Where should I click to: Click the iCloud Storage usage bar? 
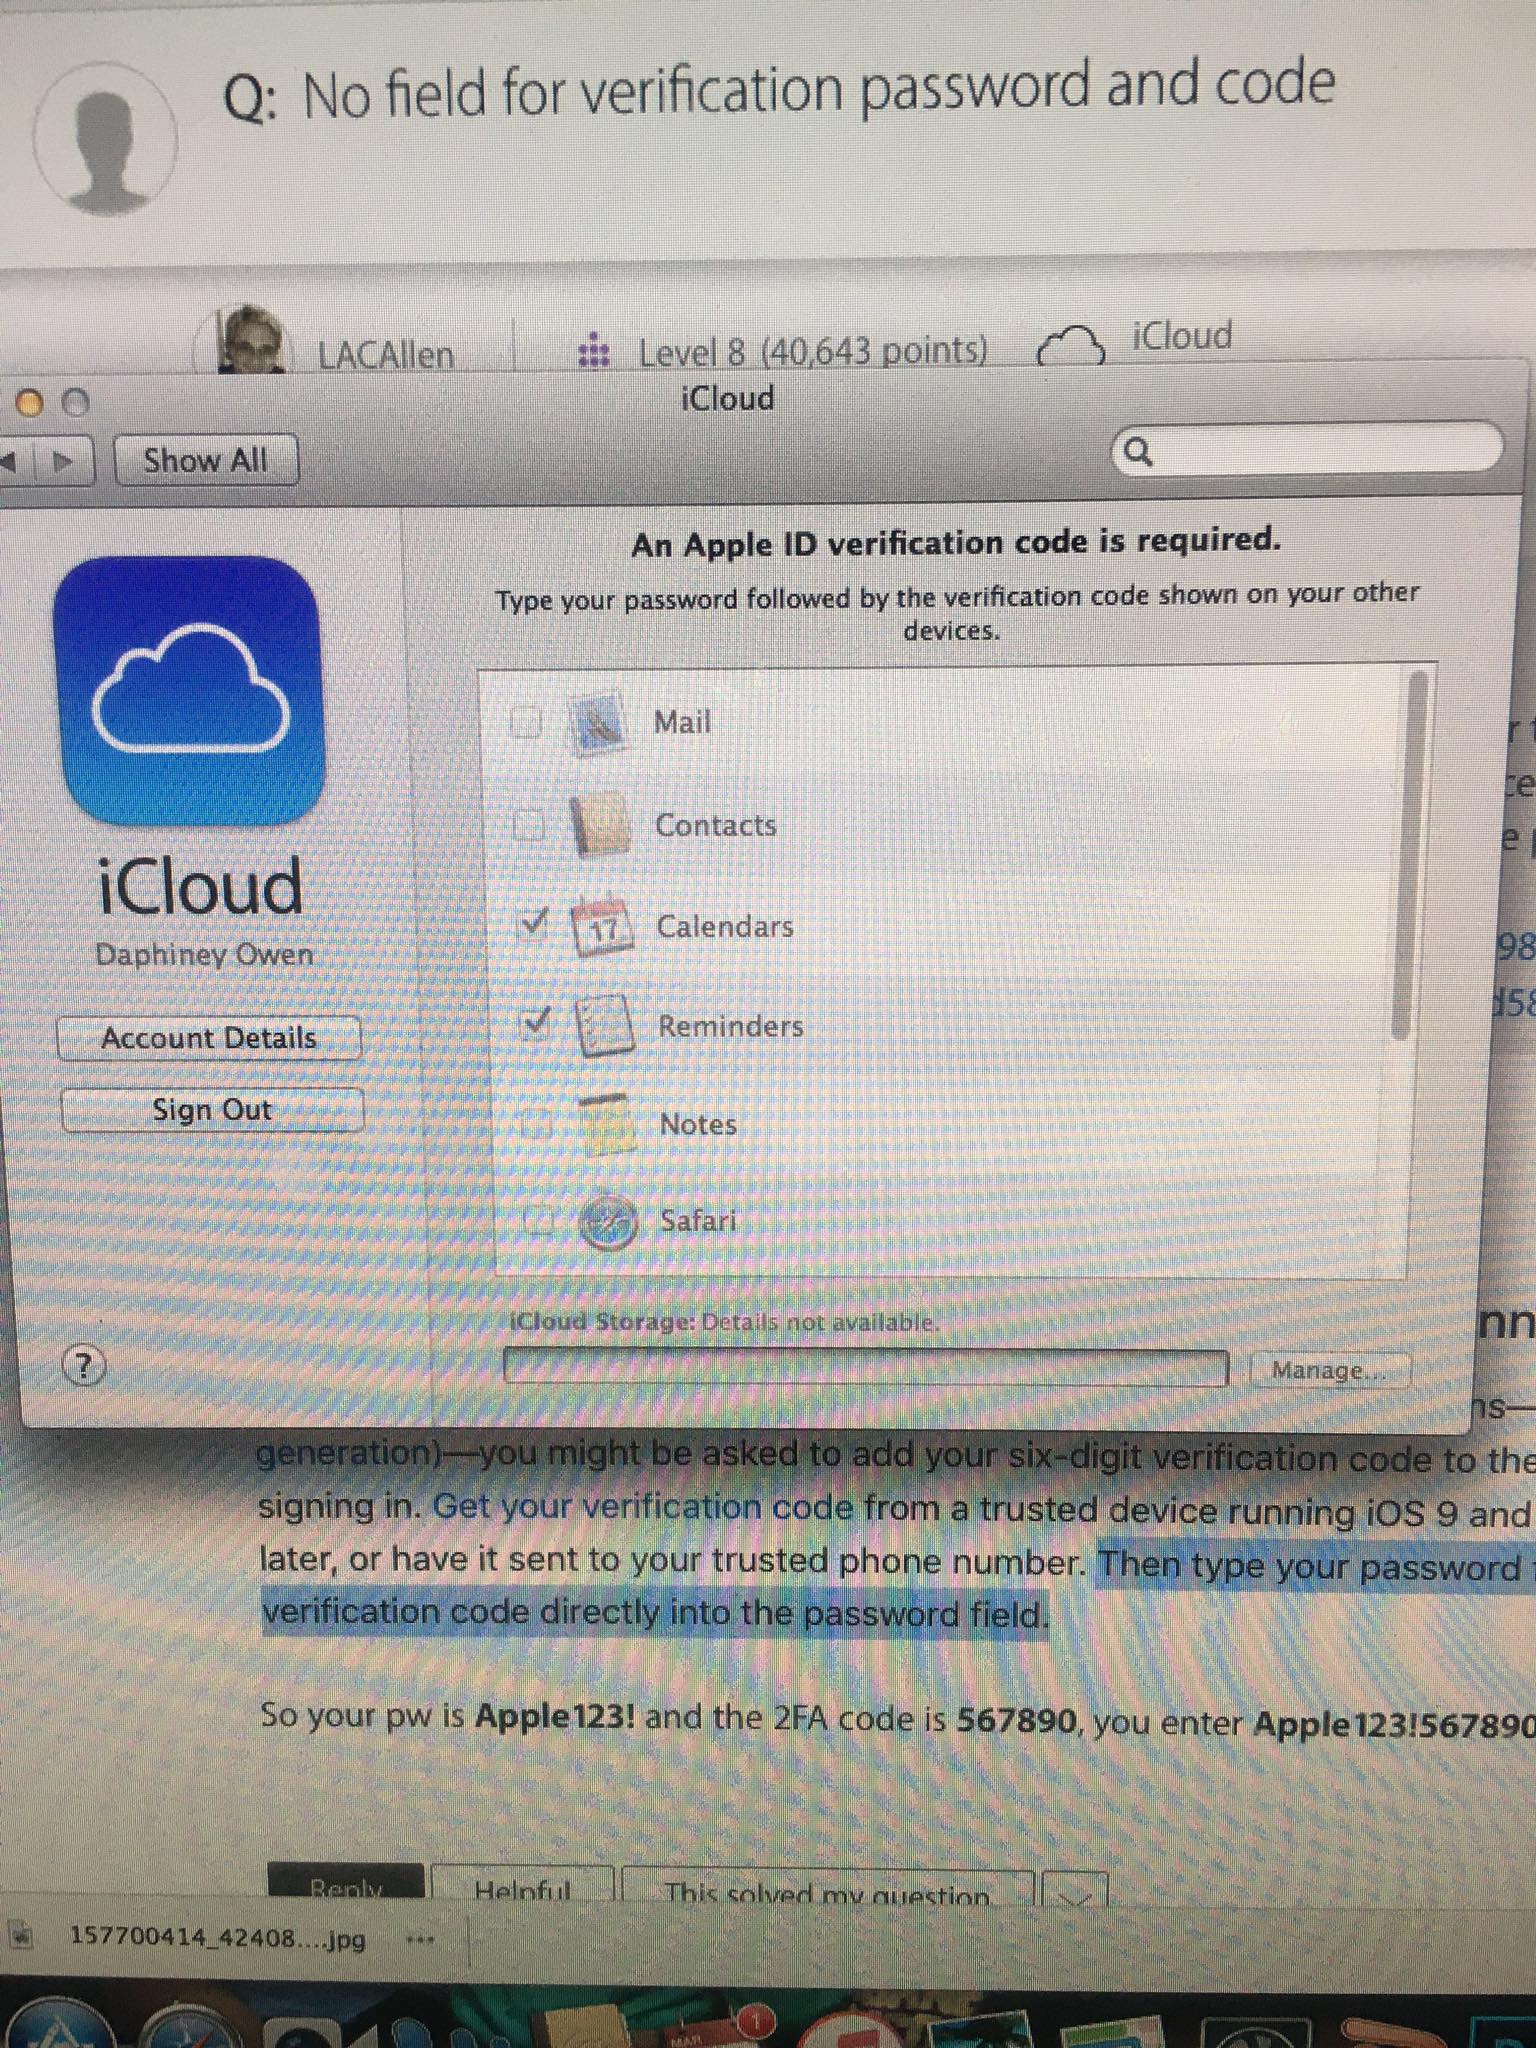coord(865,1368)
